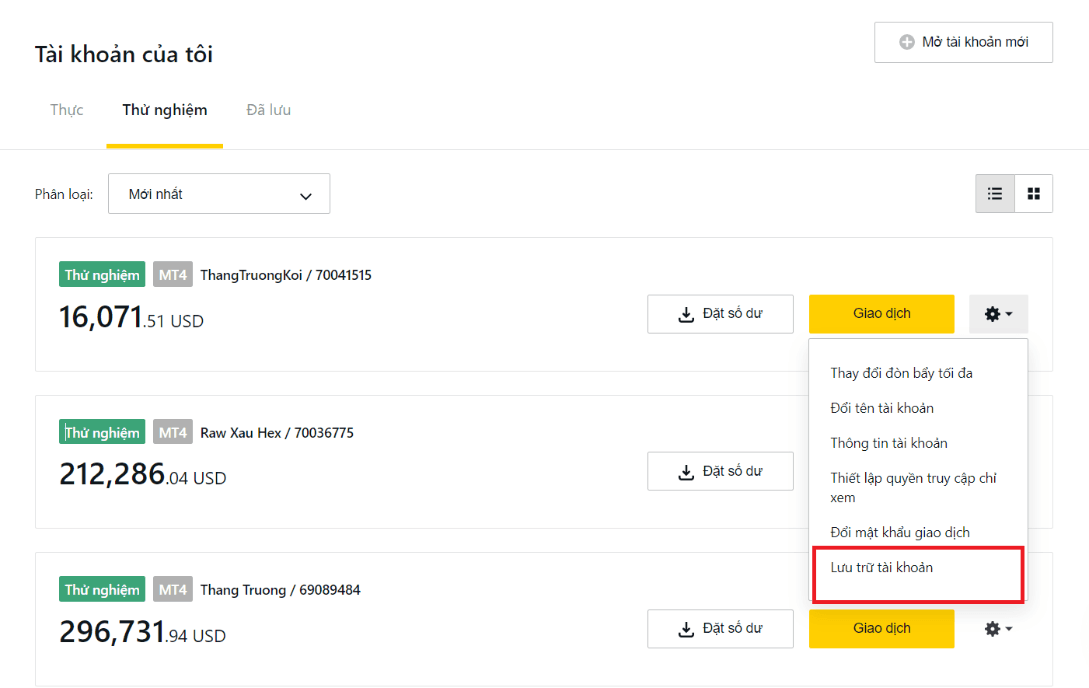Click the 296,731.94 USD balance
1089x688 pixels.
[143, 632]
